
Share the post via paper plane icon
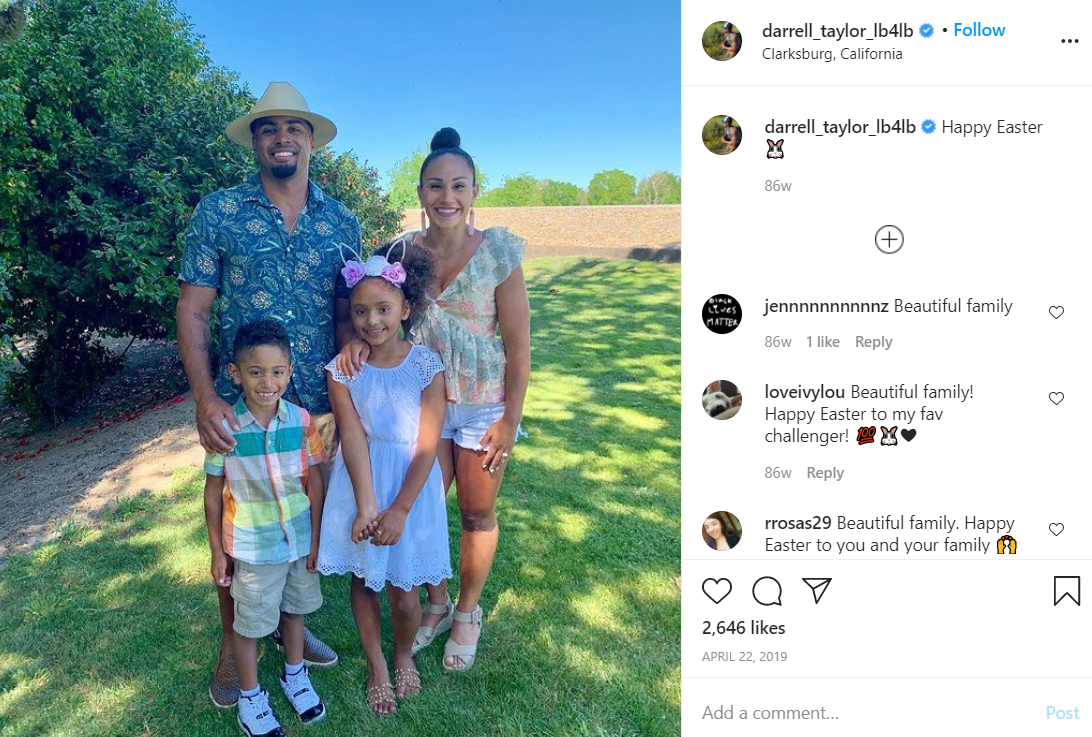click(x=817, y=591)
